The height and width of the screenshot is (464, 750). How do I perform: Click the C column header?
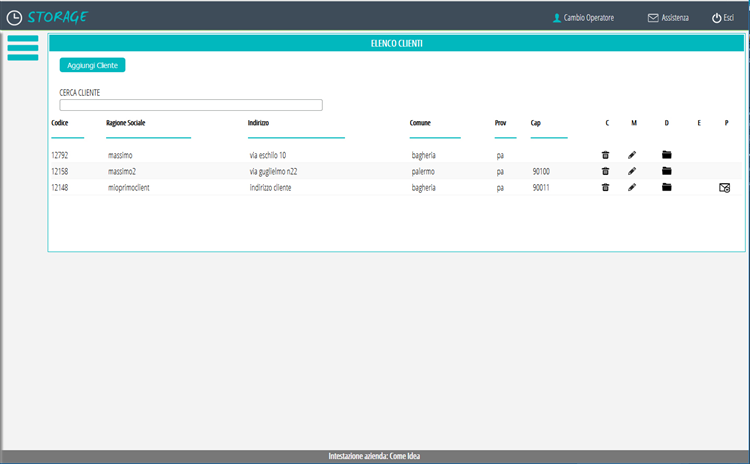[607, 123]
